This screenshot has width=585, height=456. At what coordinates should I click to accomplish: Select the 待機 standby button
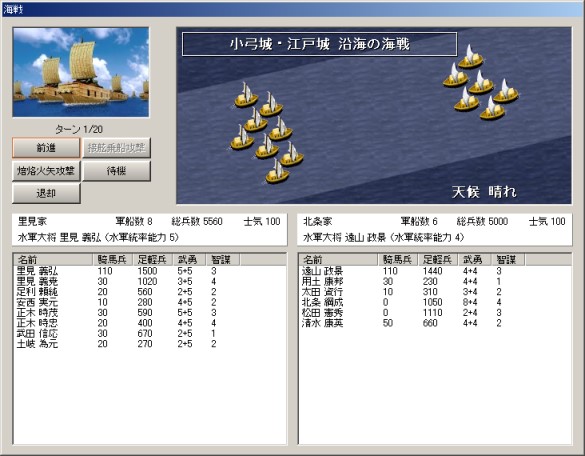coord(116,171)
